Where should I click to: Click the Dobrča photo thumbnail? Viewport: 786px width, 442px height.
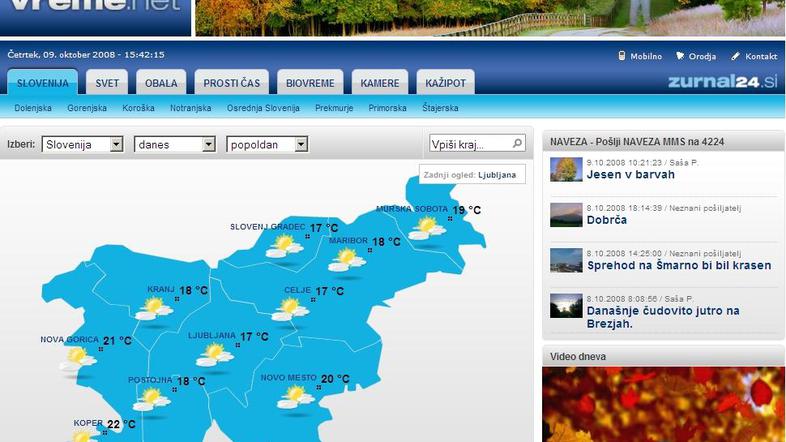coord(566,214)
